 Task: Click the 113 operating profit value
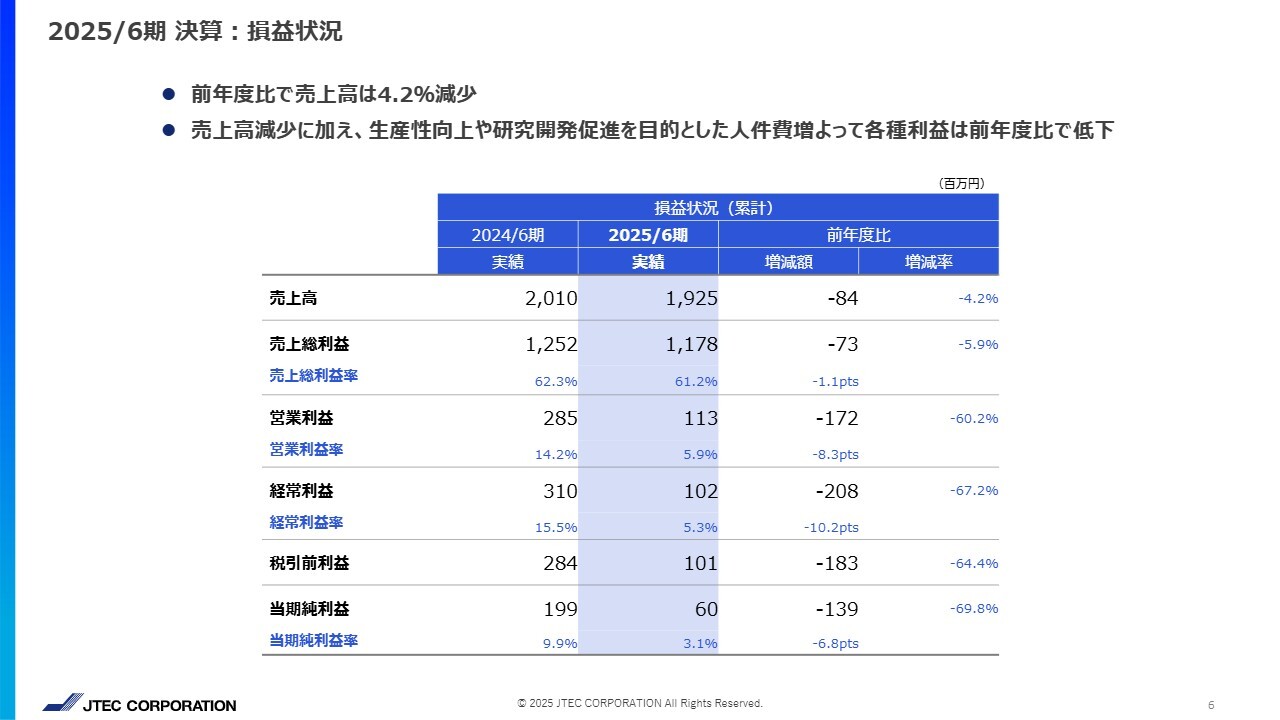pos(701,418)
